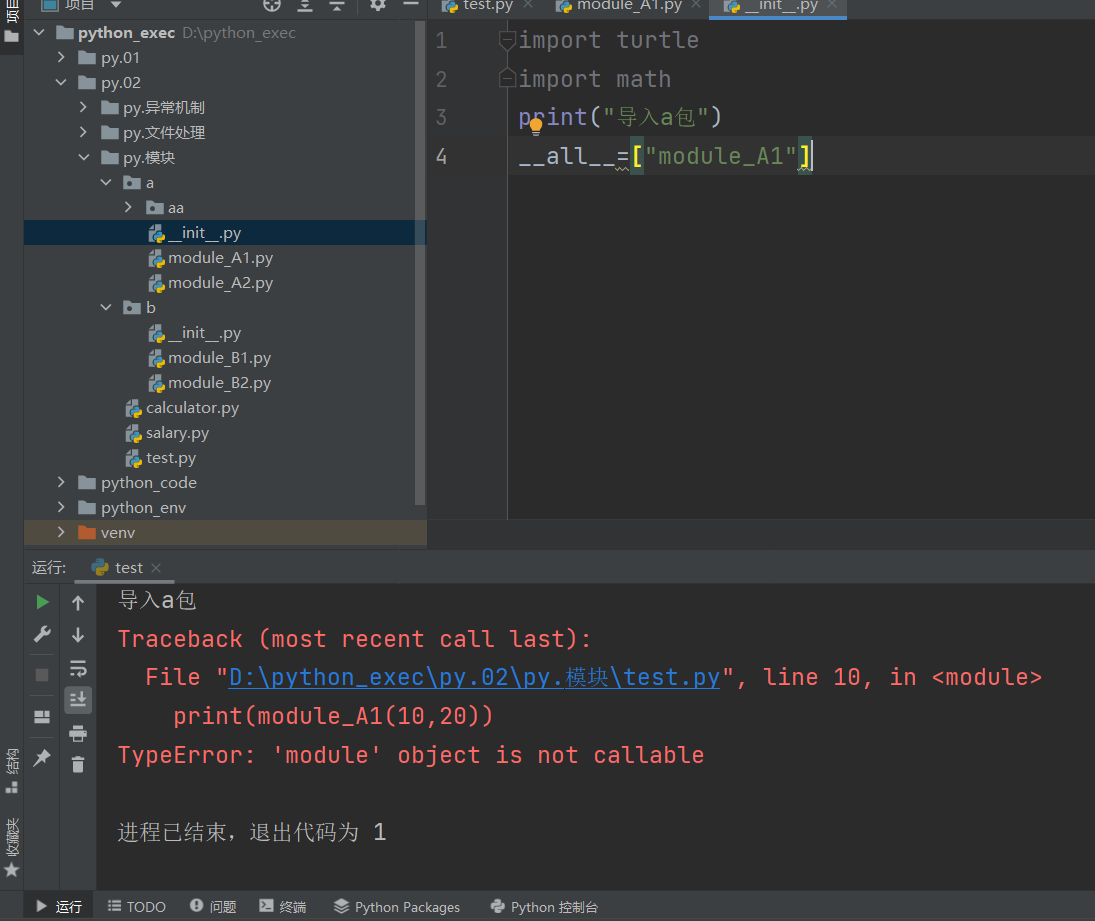Place cursor on line 4 __all__ code
This screenshot has height=921, width=1095.
coord(665,156)
